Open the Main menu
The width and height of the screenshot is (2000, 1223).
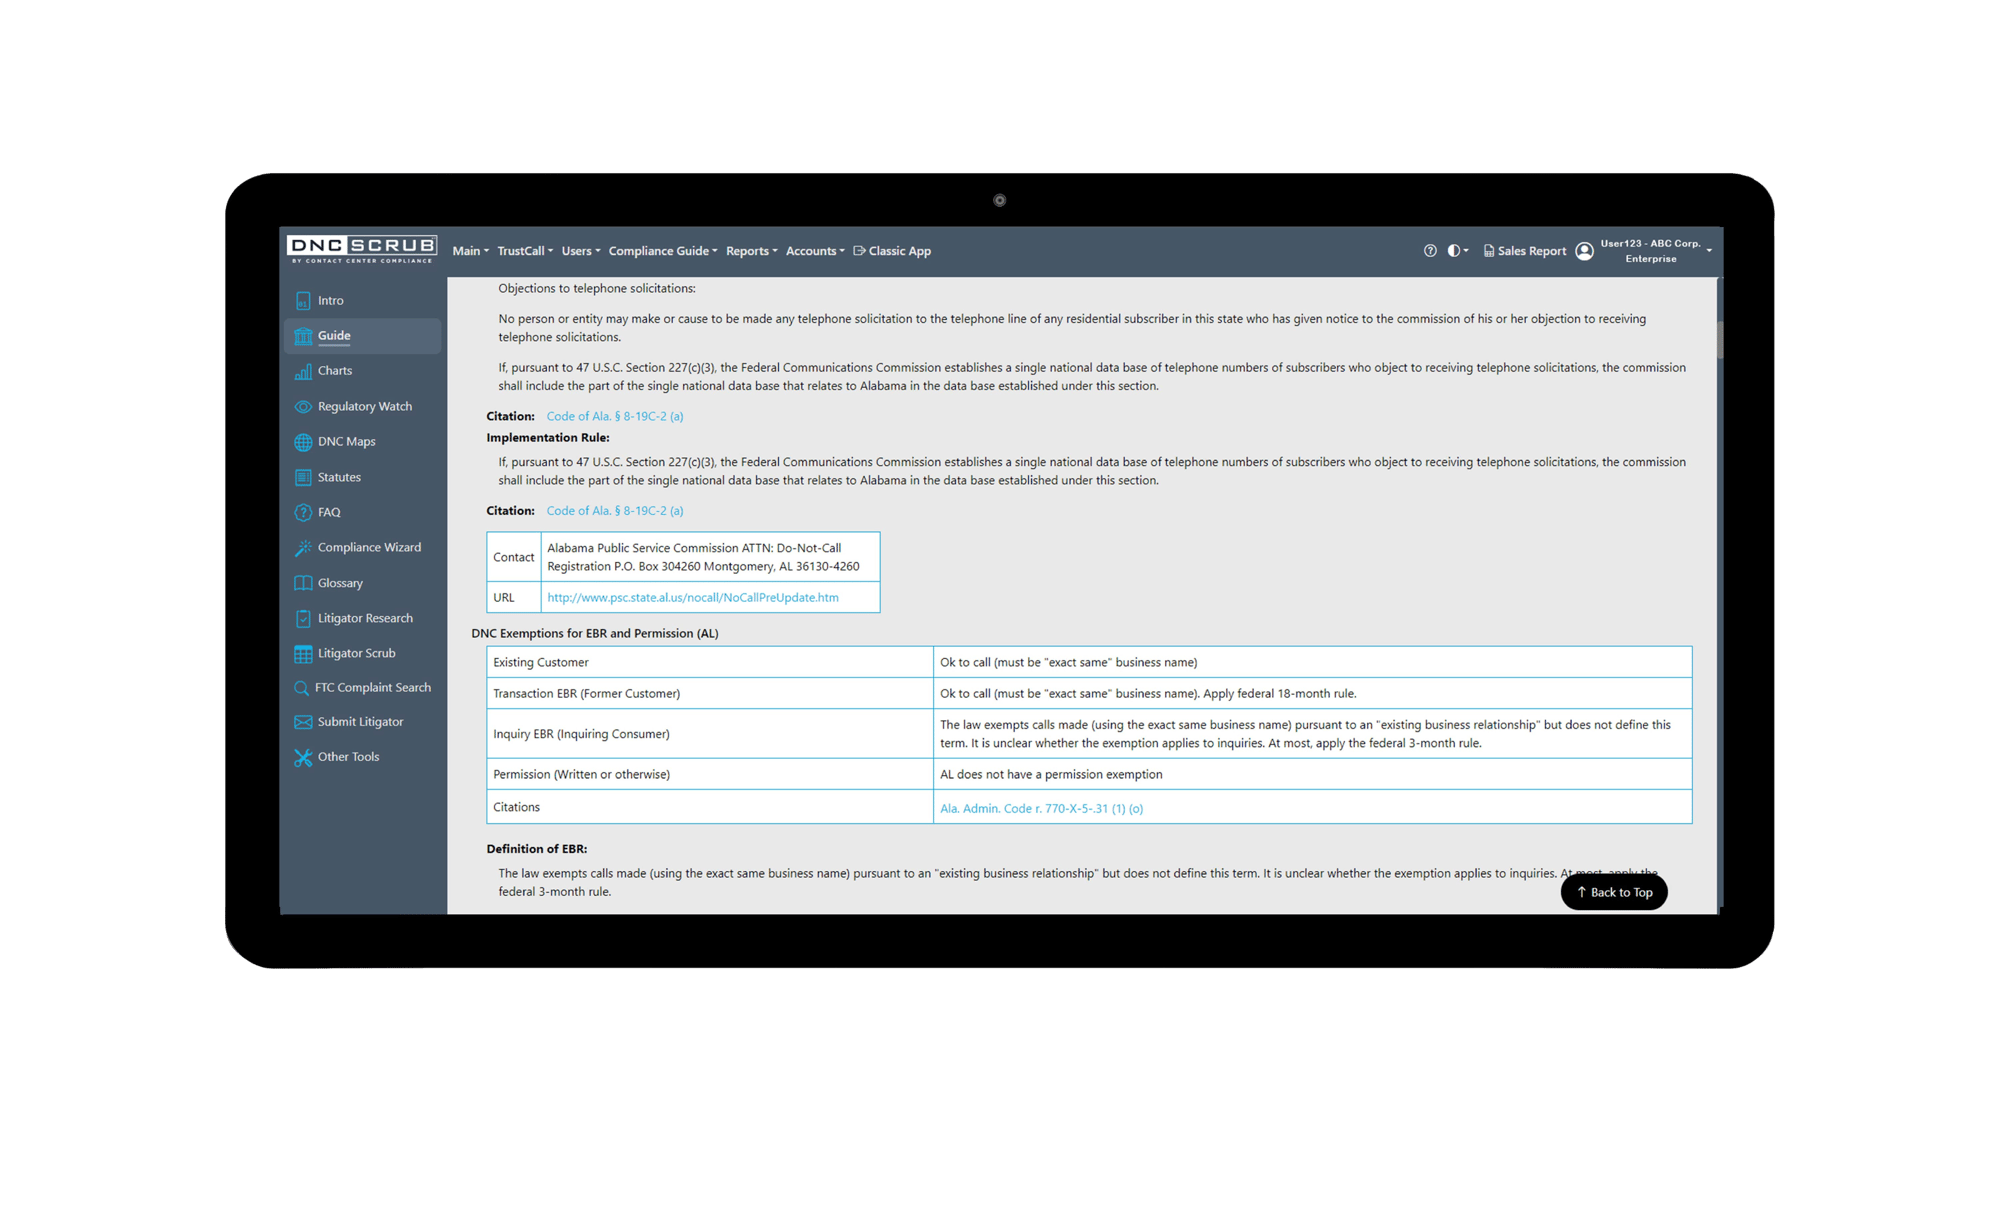pos(468,250)
